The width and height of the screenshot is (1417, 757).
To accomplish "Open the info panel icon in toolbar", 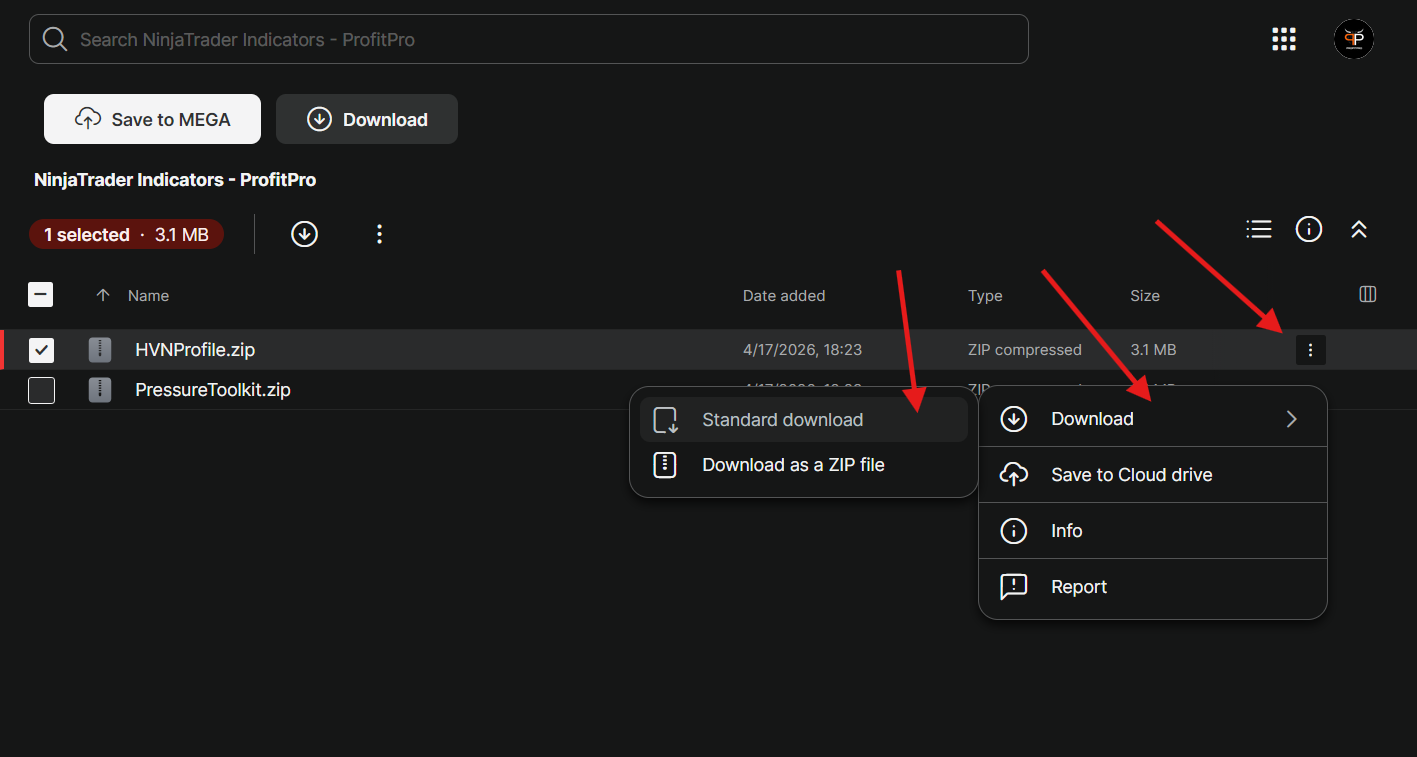I will pos(1309,229).
